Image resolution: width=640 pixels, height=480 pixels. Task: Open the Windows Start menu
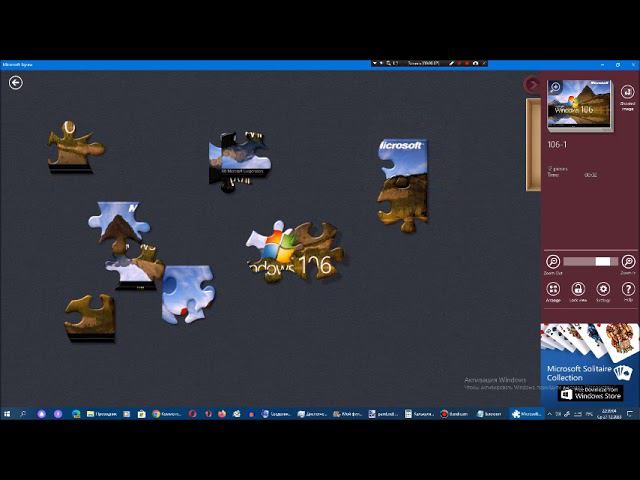coord(7,414)
